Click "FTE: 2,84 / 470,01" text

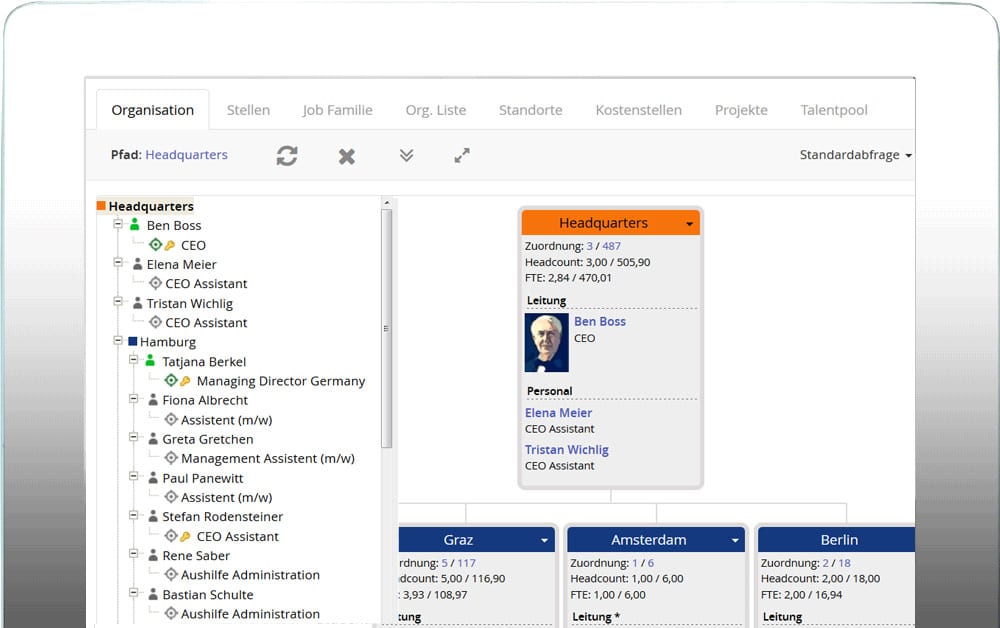pos(568,277)
